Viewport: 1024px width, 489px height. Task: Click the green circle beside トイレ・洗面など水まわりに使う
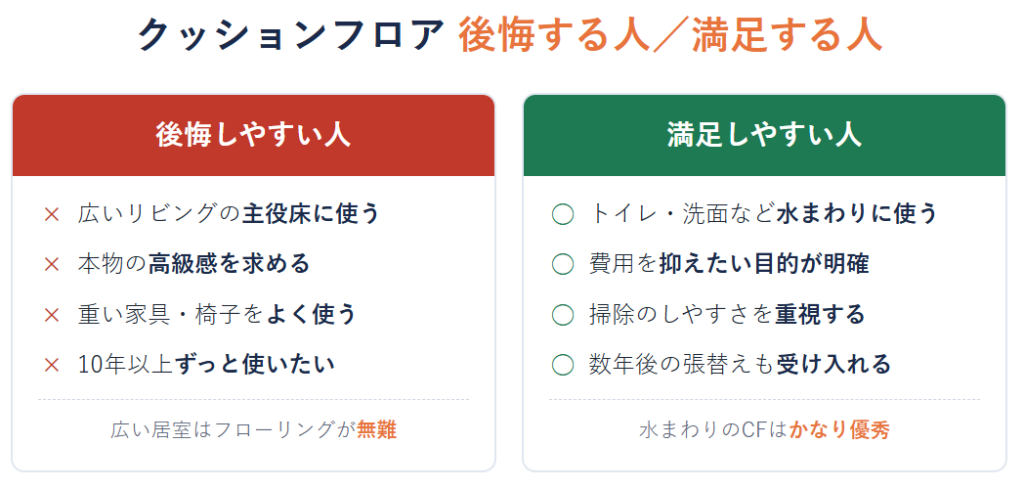point(562,215)
